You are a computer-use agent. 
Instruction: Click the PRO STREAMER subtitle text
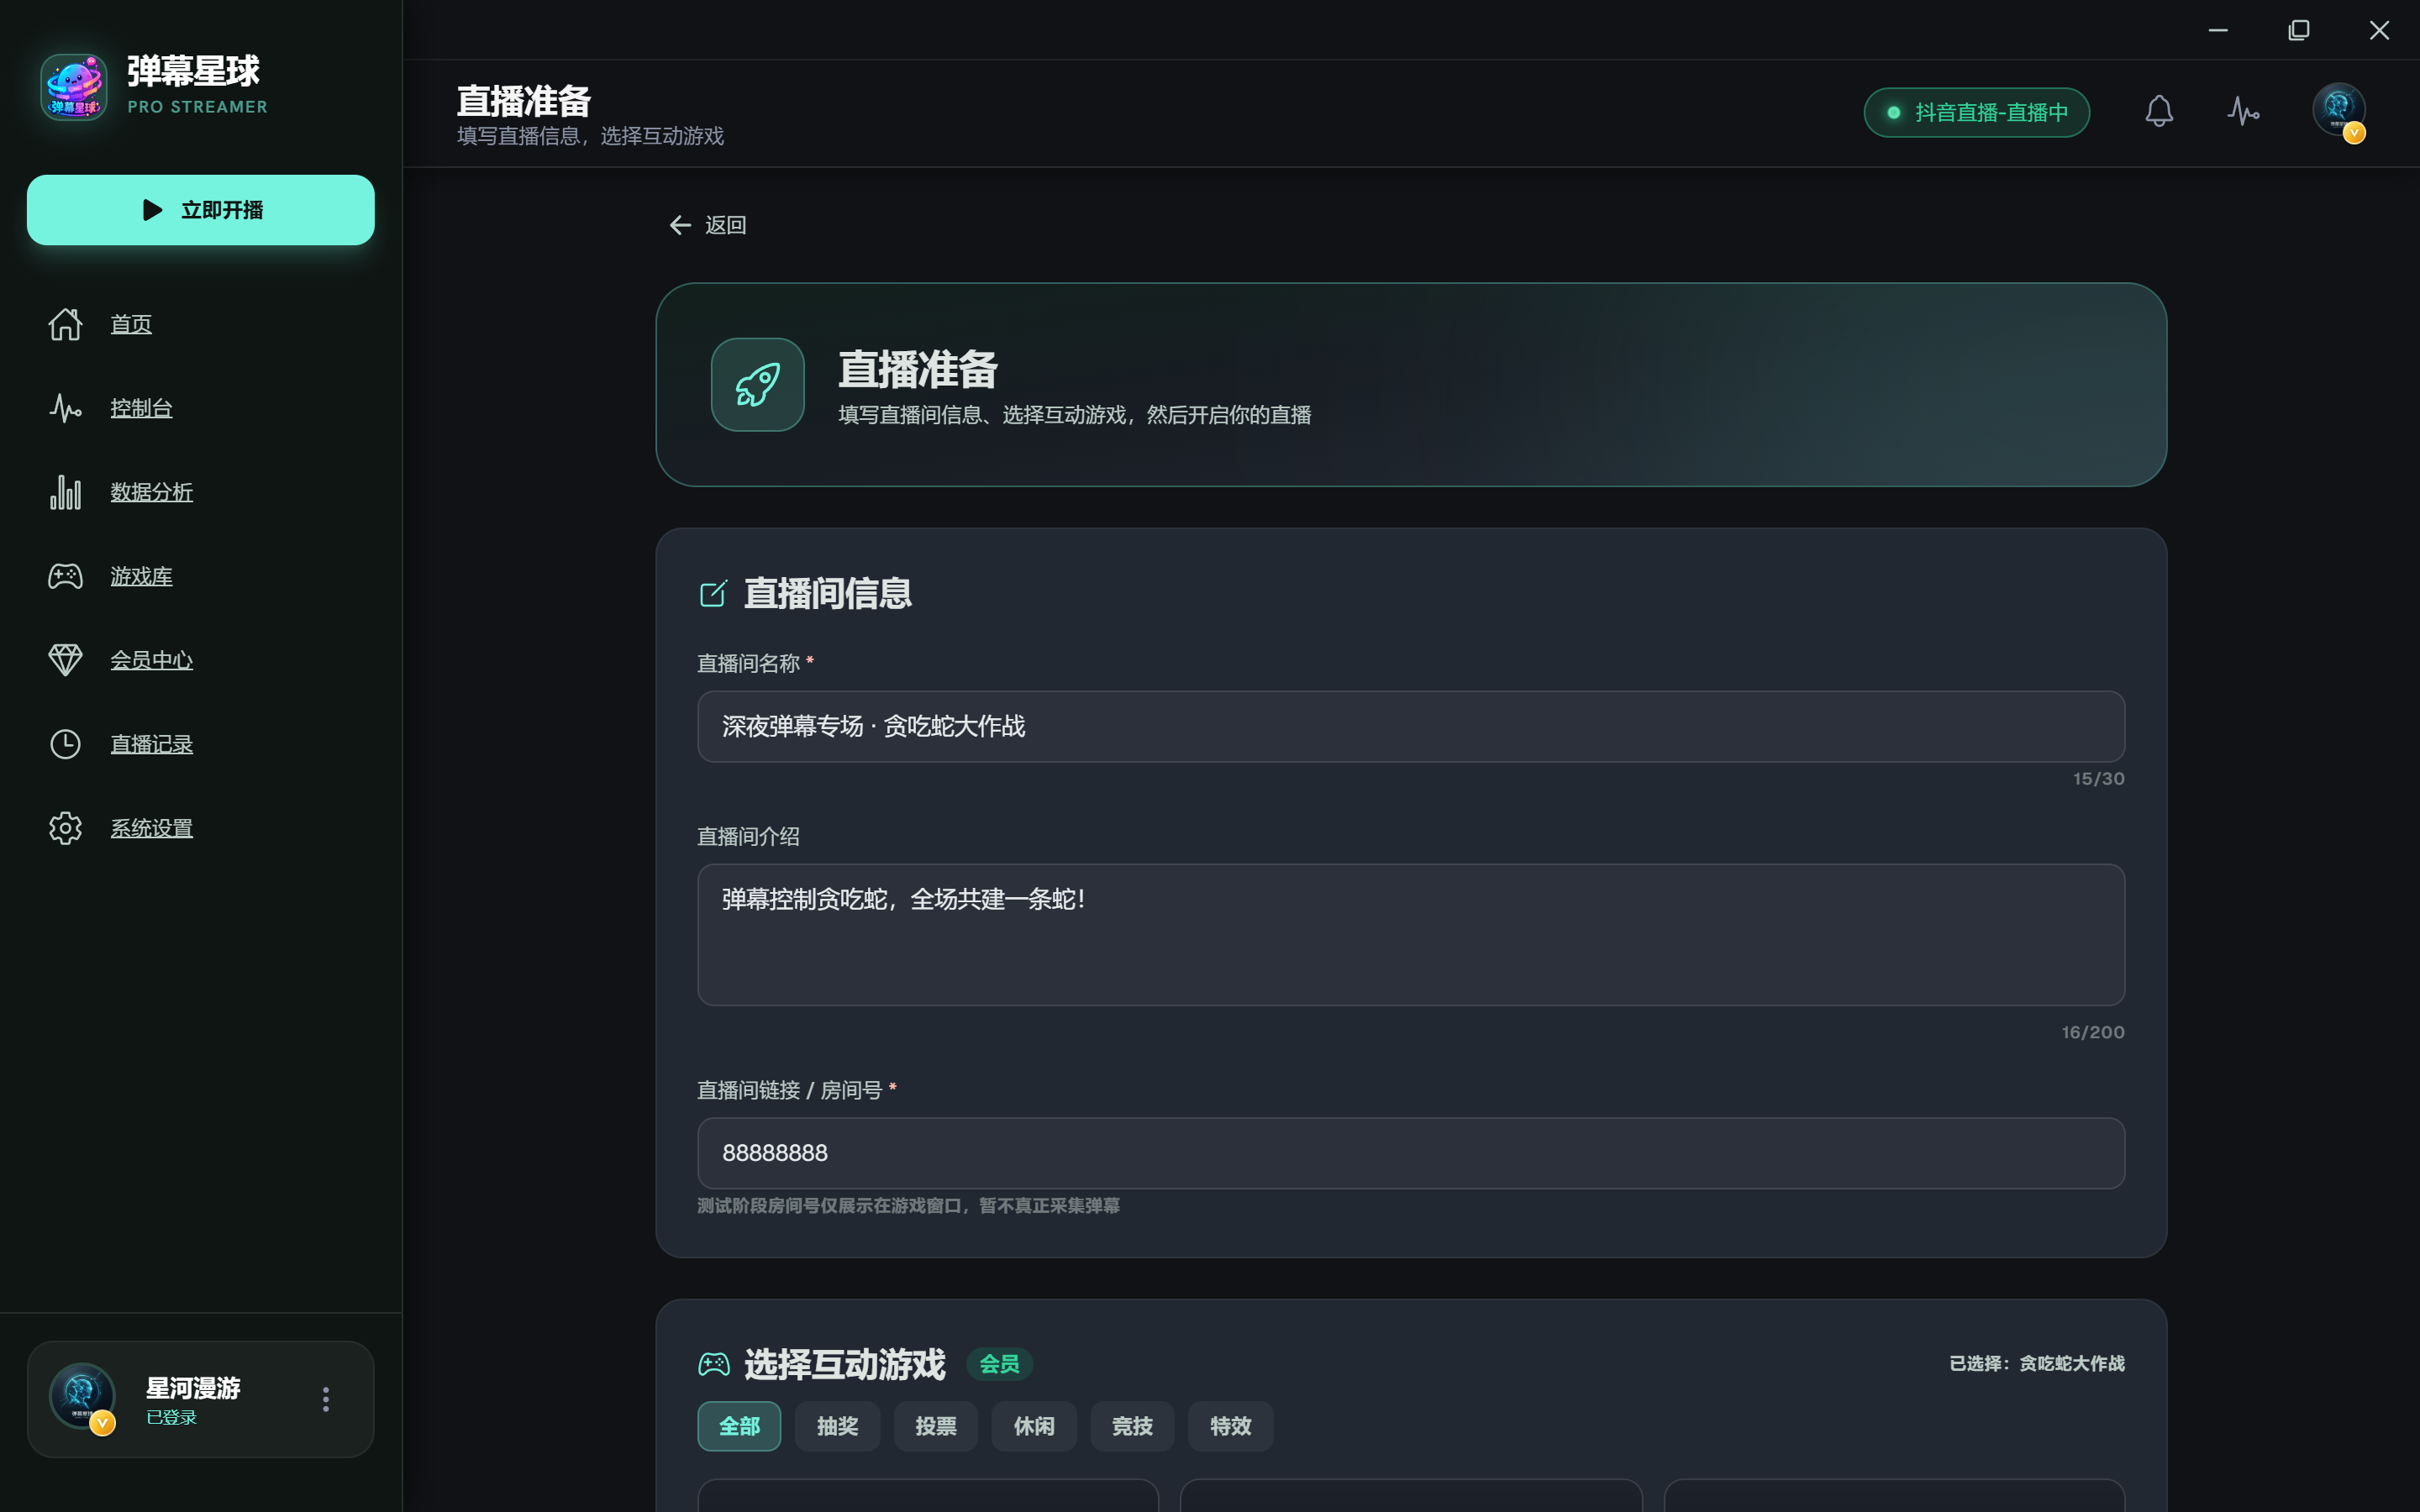pos(197,107)
